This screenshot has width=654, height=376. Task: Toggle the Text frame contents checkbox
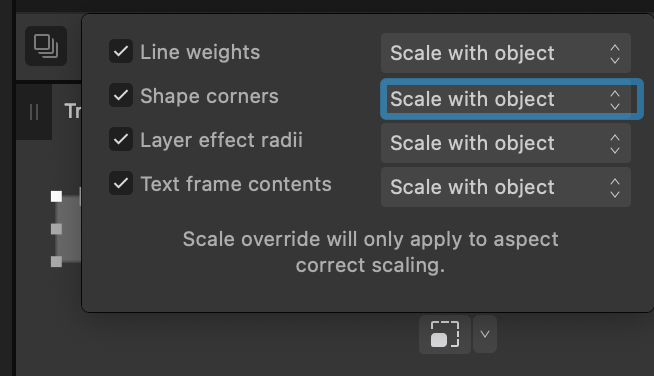(x=121, y=183)
